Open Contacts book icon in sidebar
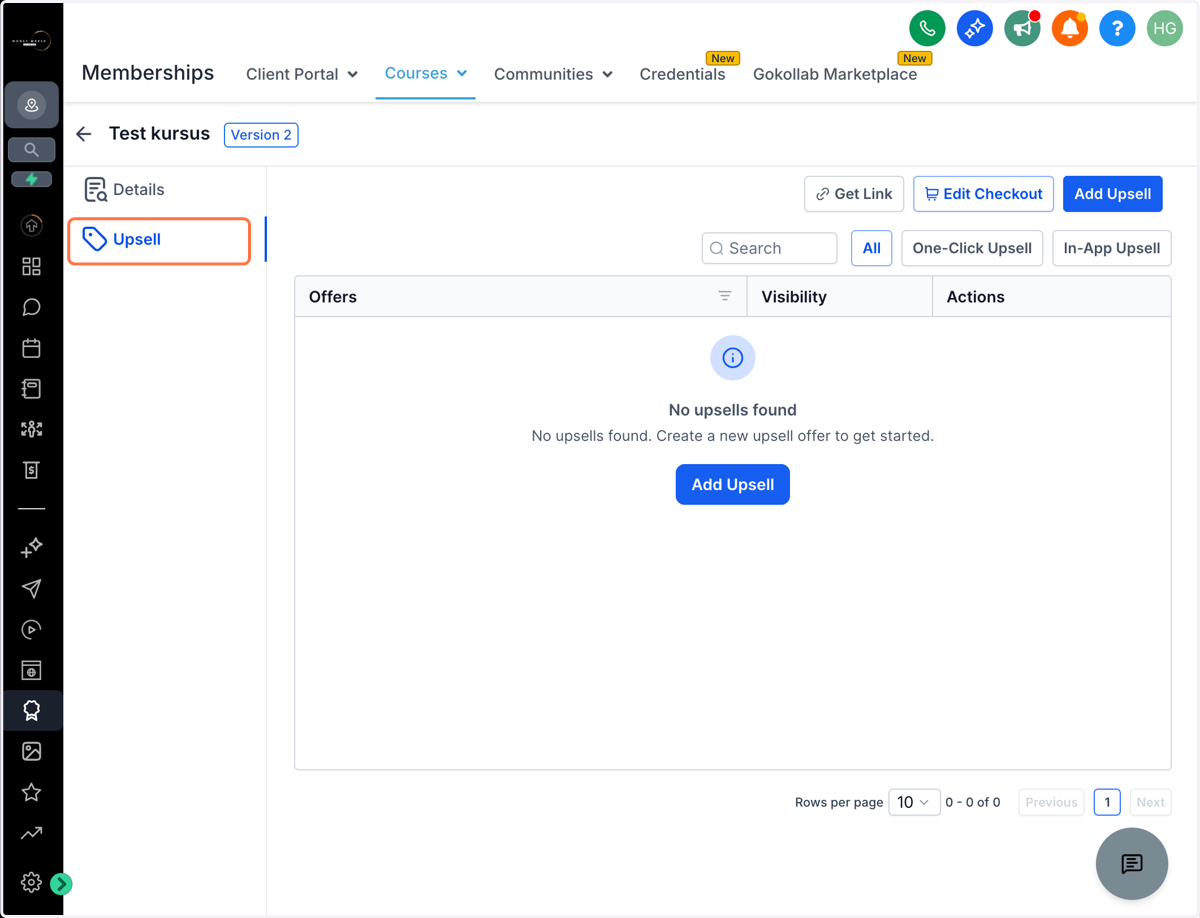 click(x=31, y=388)
